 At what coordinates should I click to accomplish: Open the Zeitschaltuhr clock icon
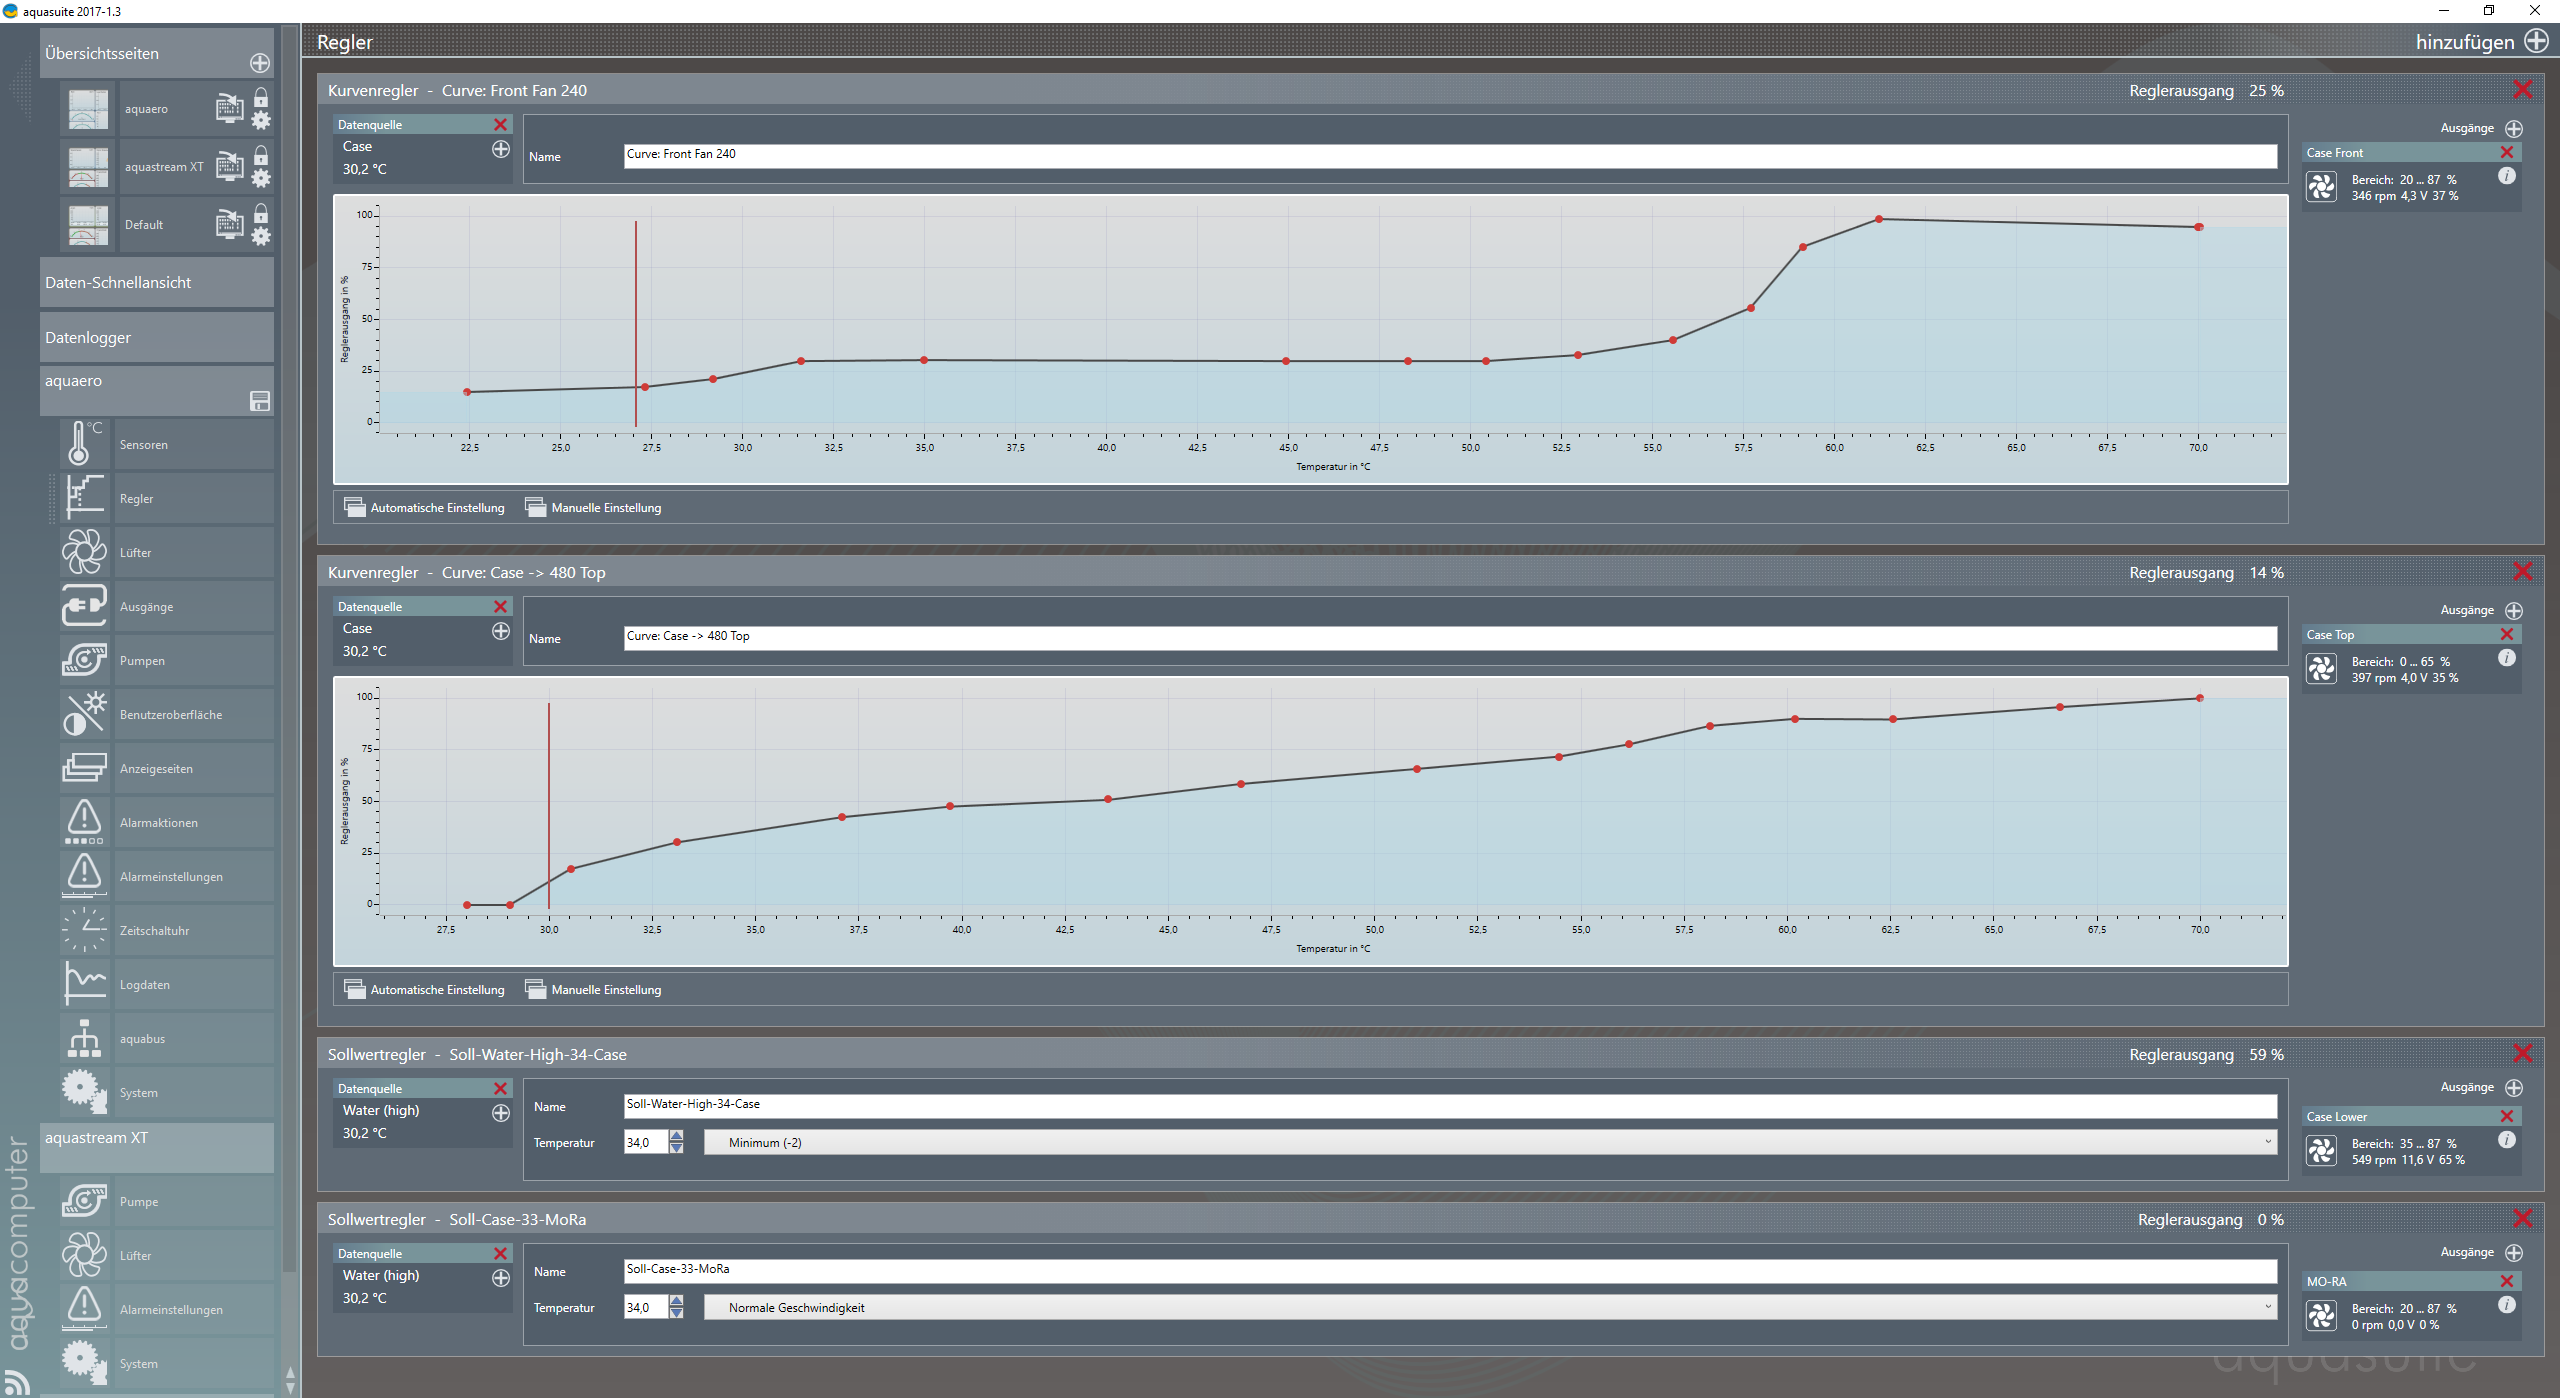pyautogui.click(x=84, y=930)
